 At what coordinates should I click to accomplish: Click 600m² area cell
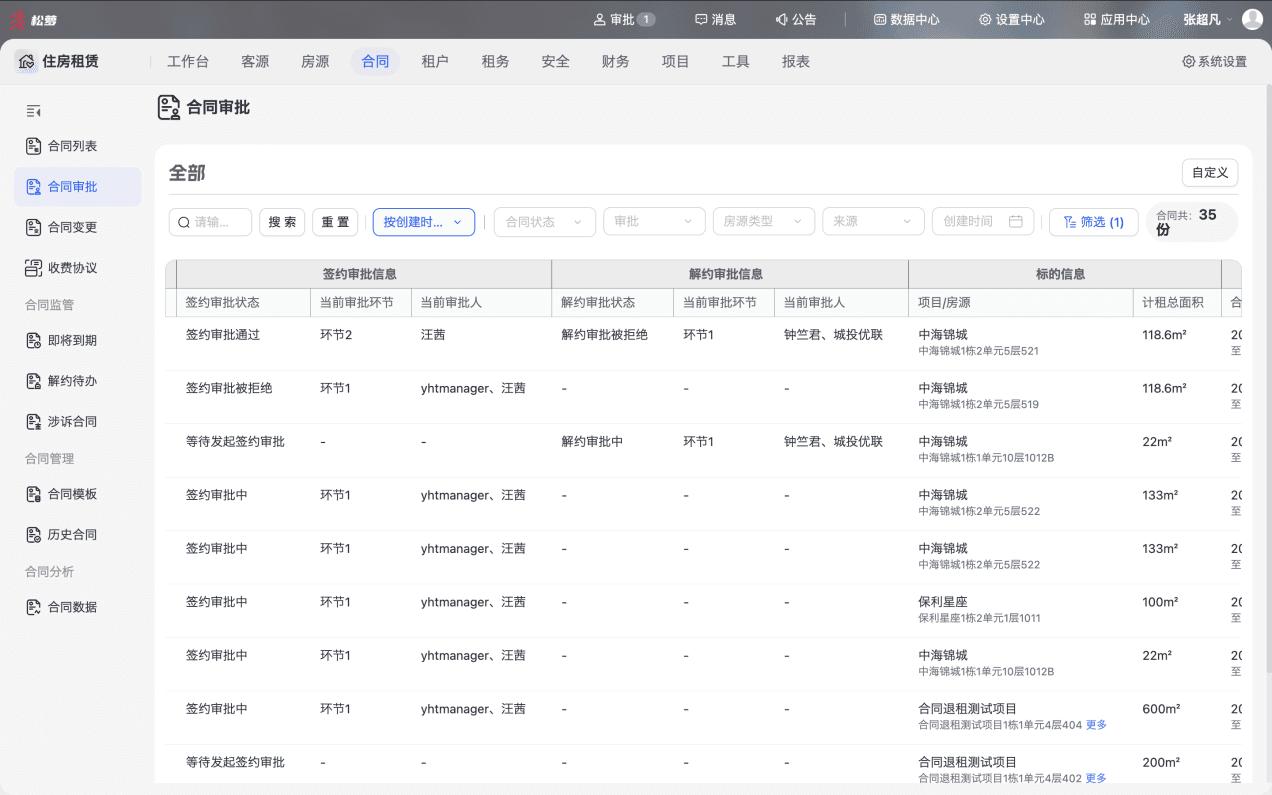1160,709
